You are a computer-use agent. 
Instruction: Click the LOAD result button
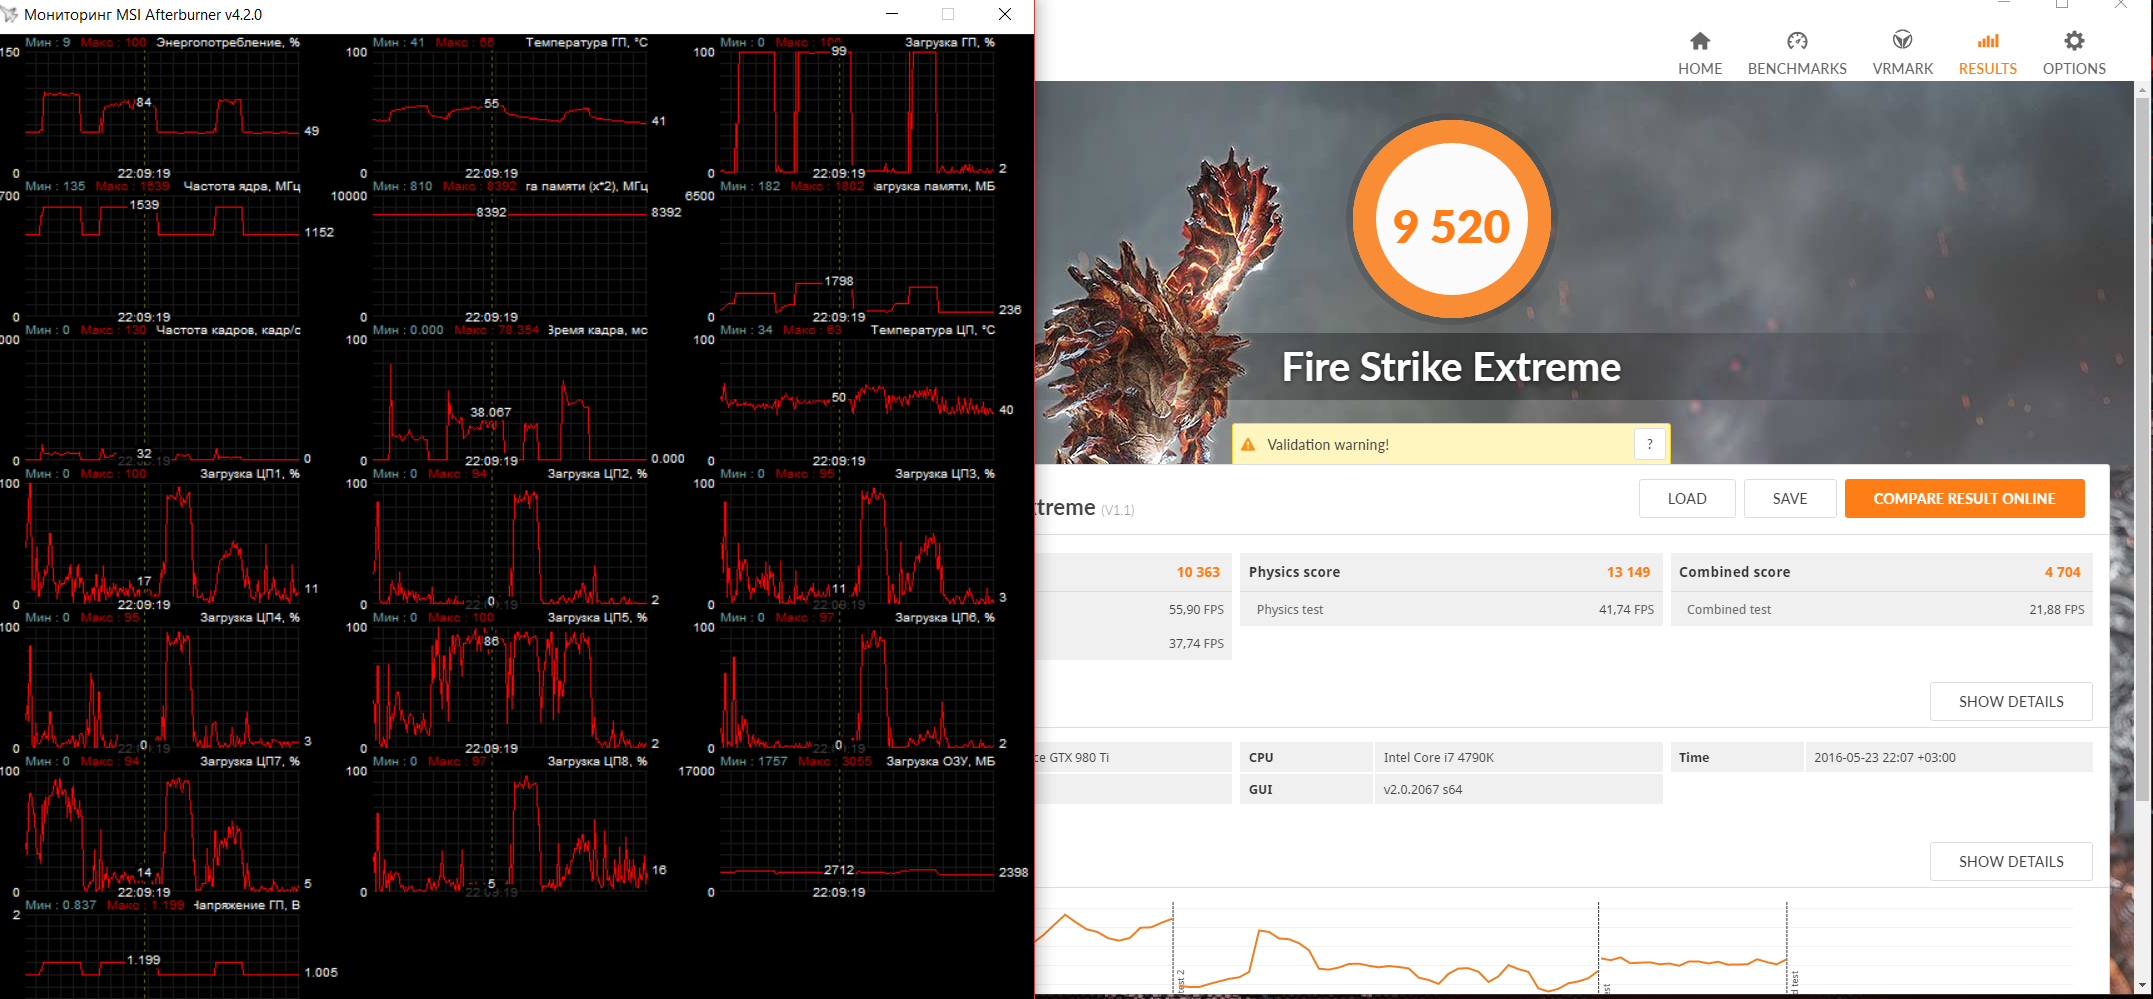tap(1687, 499)
